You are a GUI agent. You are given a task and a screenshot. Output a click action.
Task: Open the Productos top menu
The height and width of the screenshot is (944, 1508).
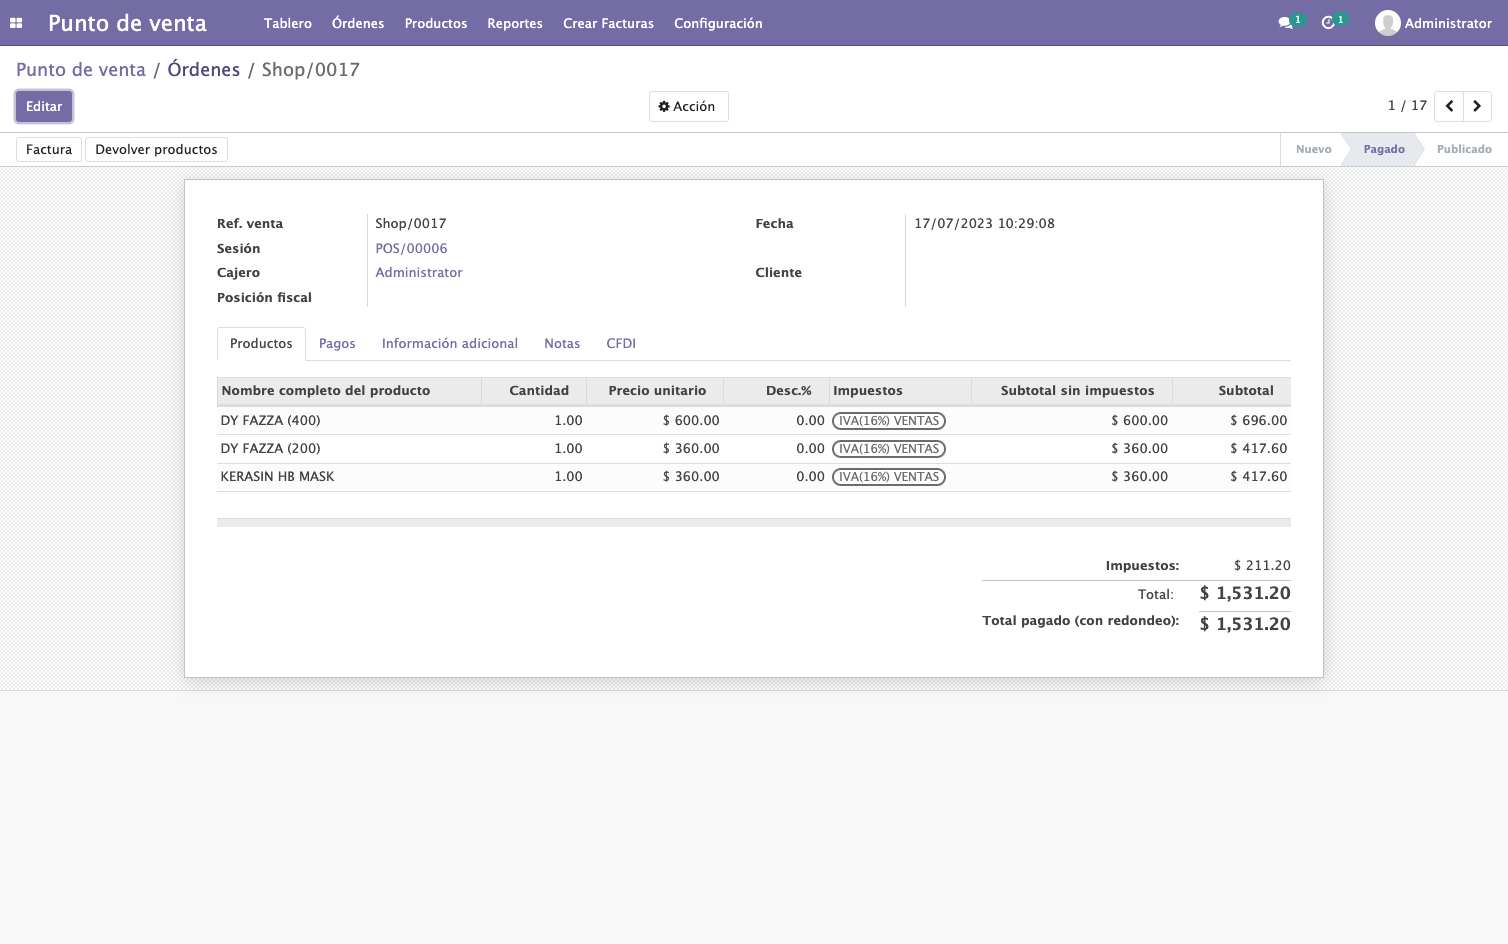[x=436, y=23]
